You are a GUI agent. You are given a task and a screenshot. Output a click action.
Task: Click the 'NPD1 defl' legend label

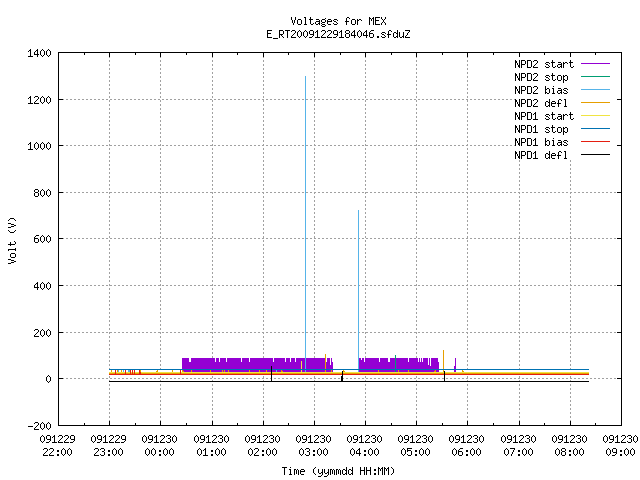point(541,156)
